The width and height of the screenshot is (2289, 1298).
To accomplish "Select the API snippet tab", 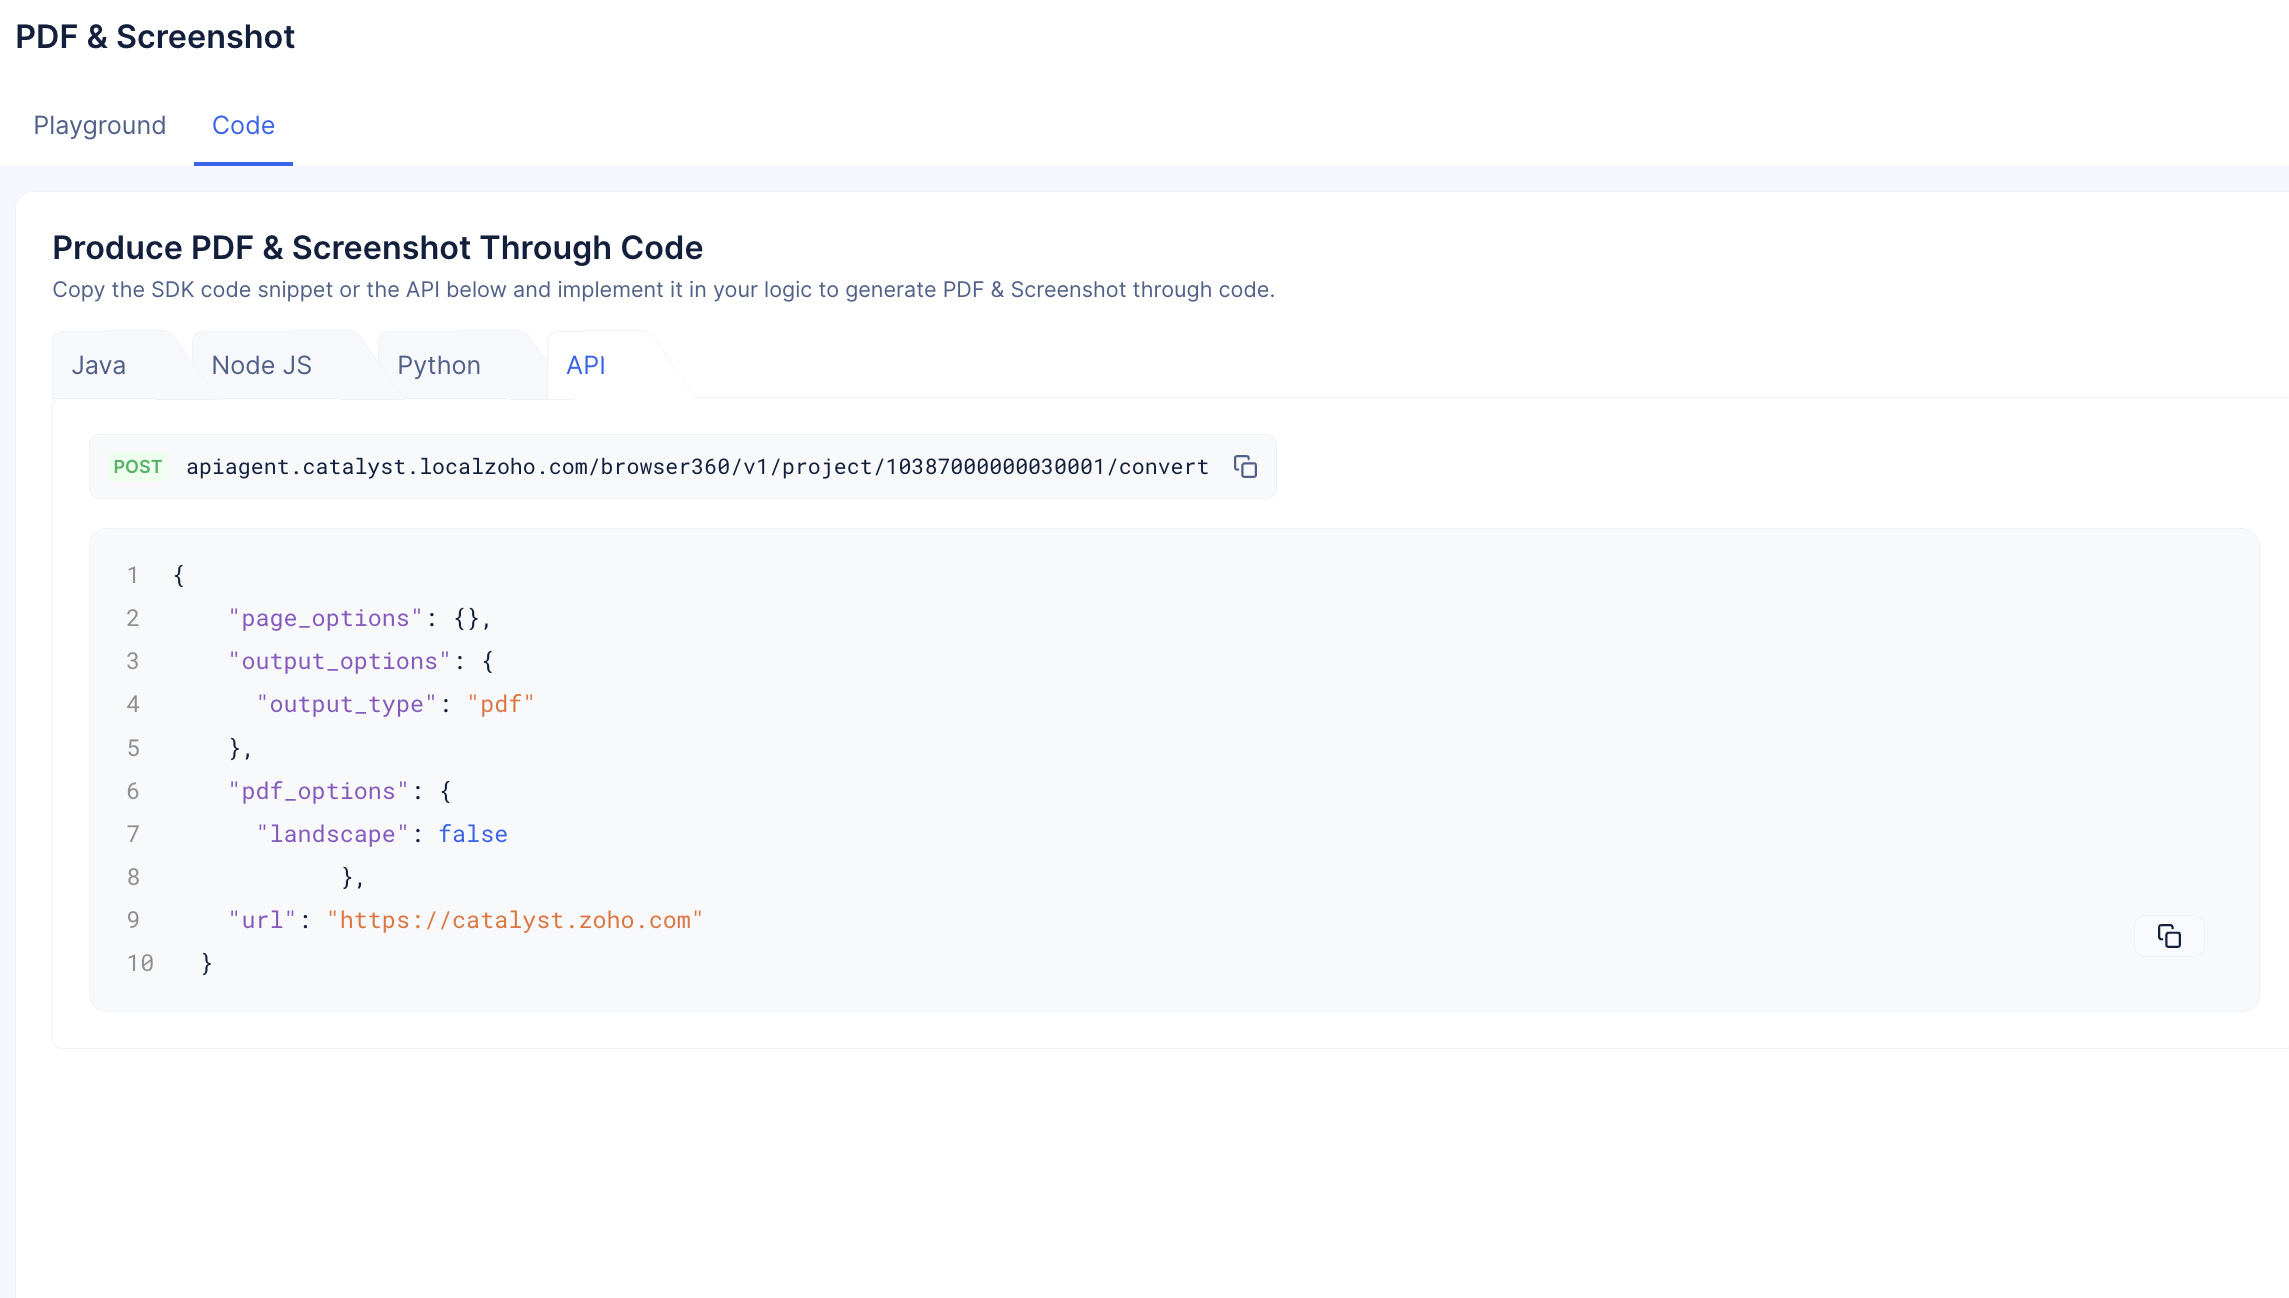I will tap(586, 365).
